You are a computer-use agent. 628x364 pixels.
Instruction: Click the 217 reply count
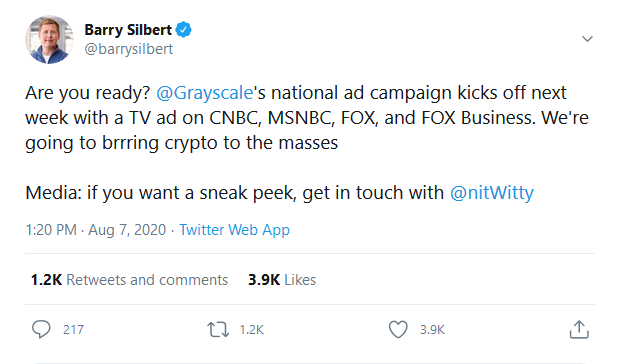[73, 330]
